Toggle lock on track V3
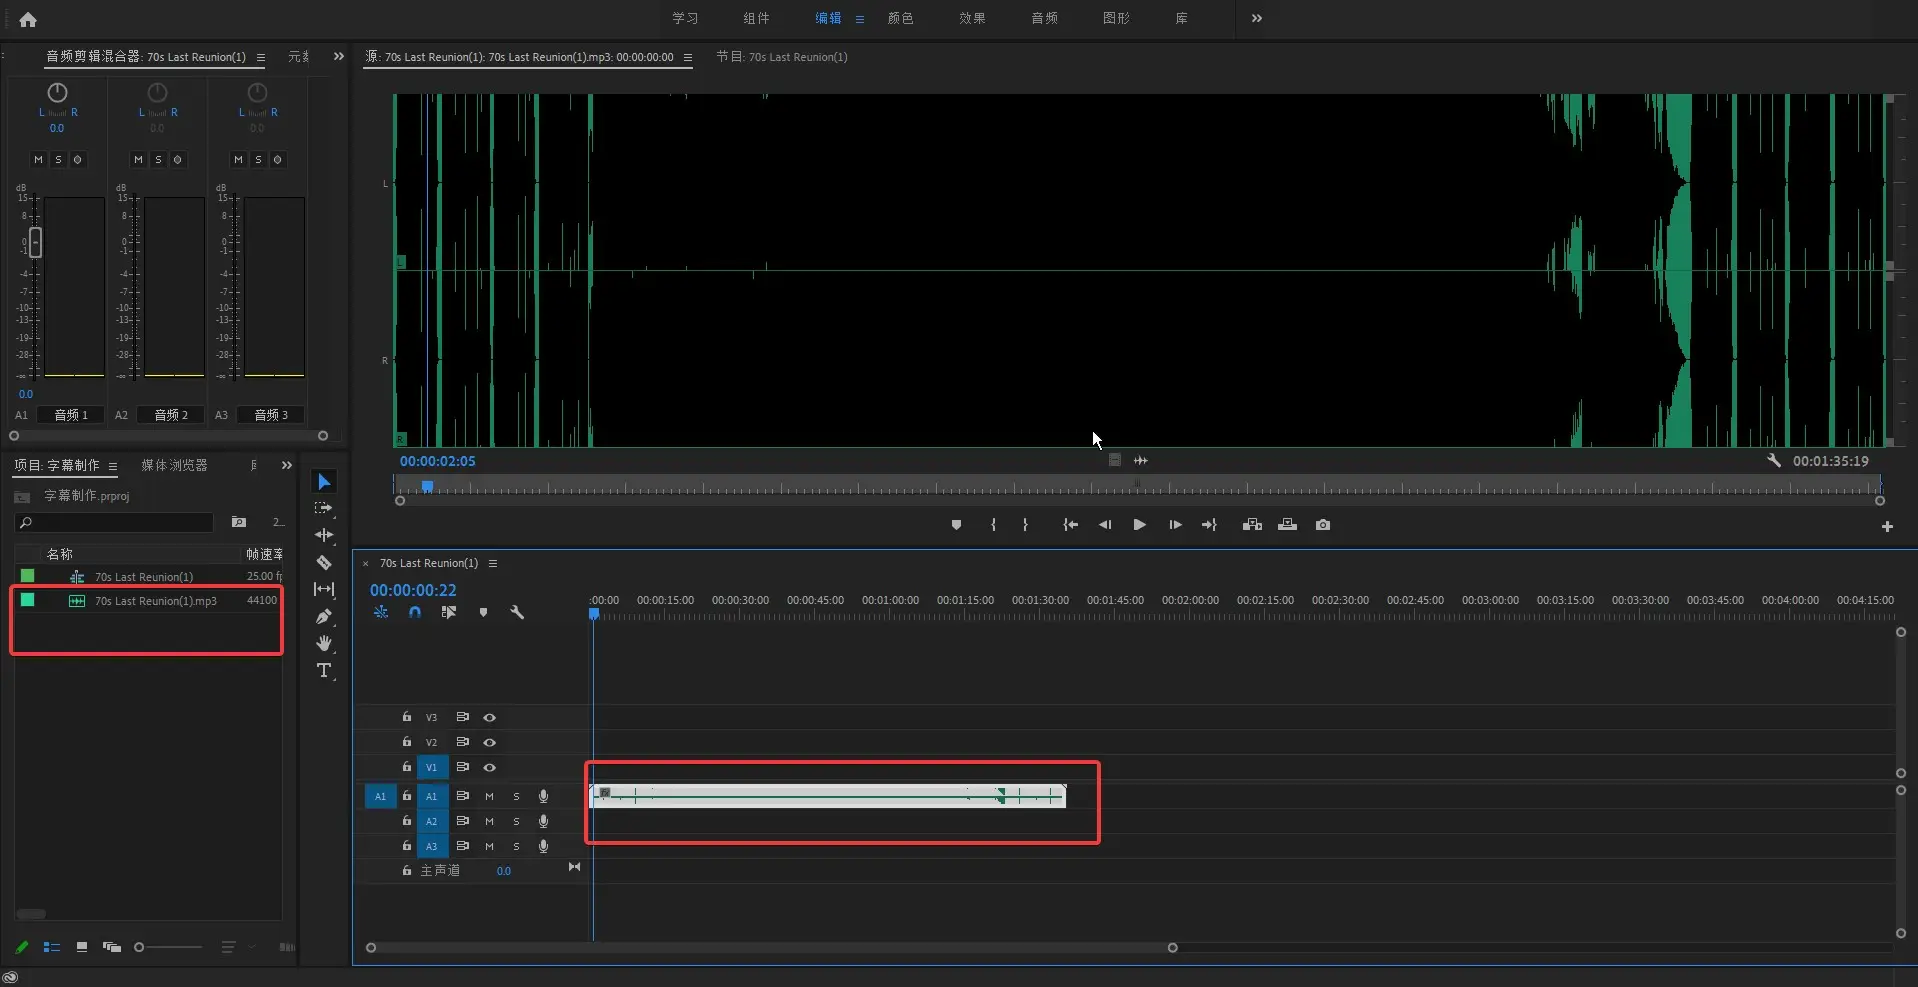The image size is (1918, 987). pos(406,717)
